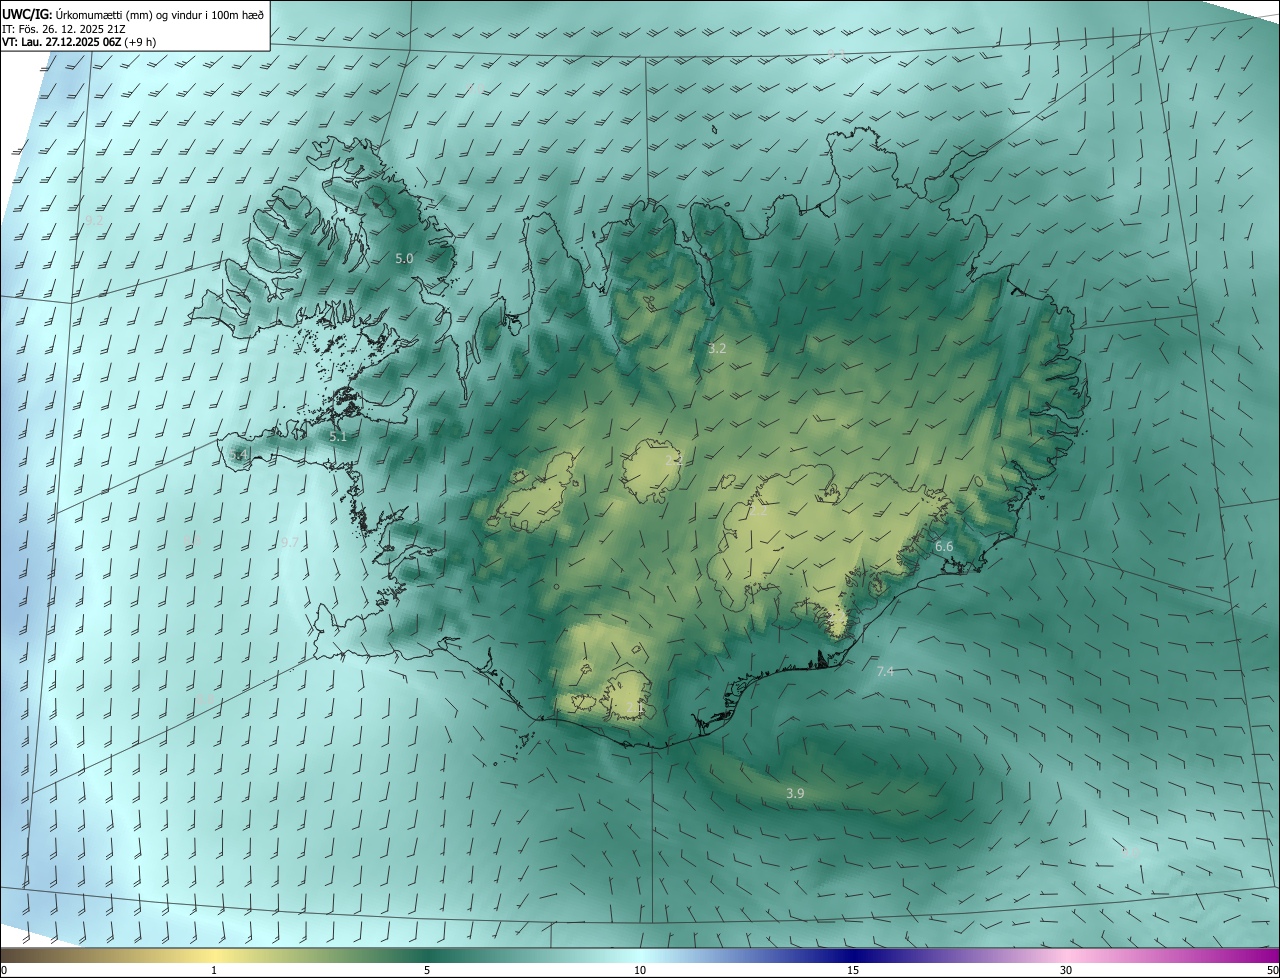
Task: Click the colour scale tick label "50"
Action: (x=1272, y=970)
